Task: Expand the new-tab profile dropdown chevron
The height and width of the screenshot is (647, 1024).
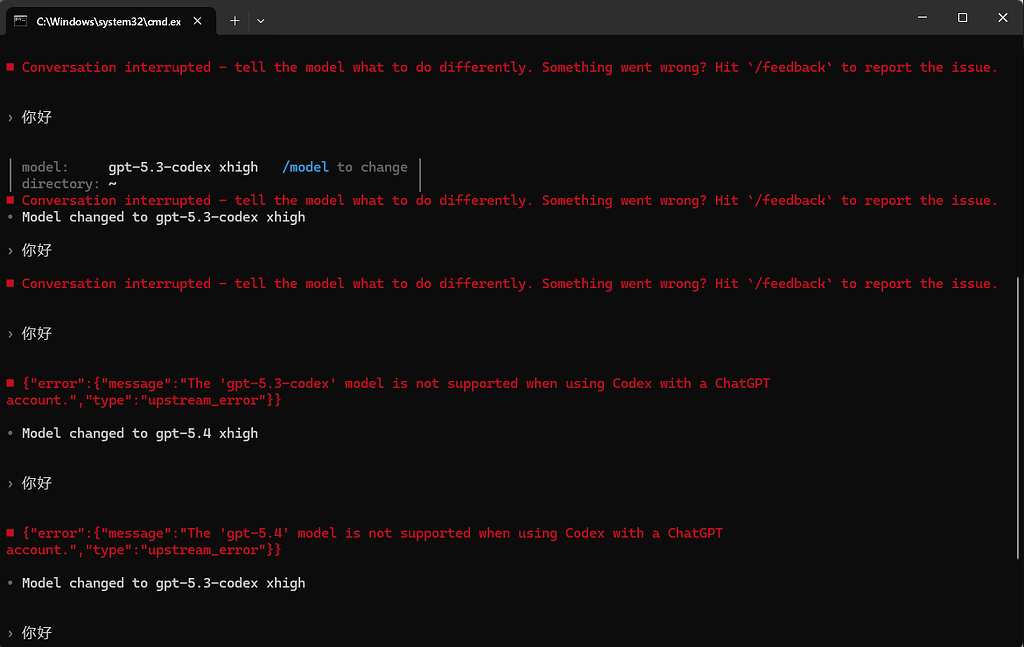Action: tap(261, 21)
